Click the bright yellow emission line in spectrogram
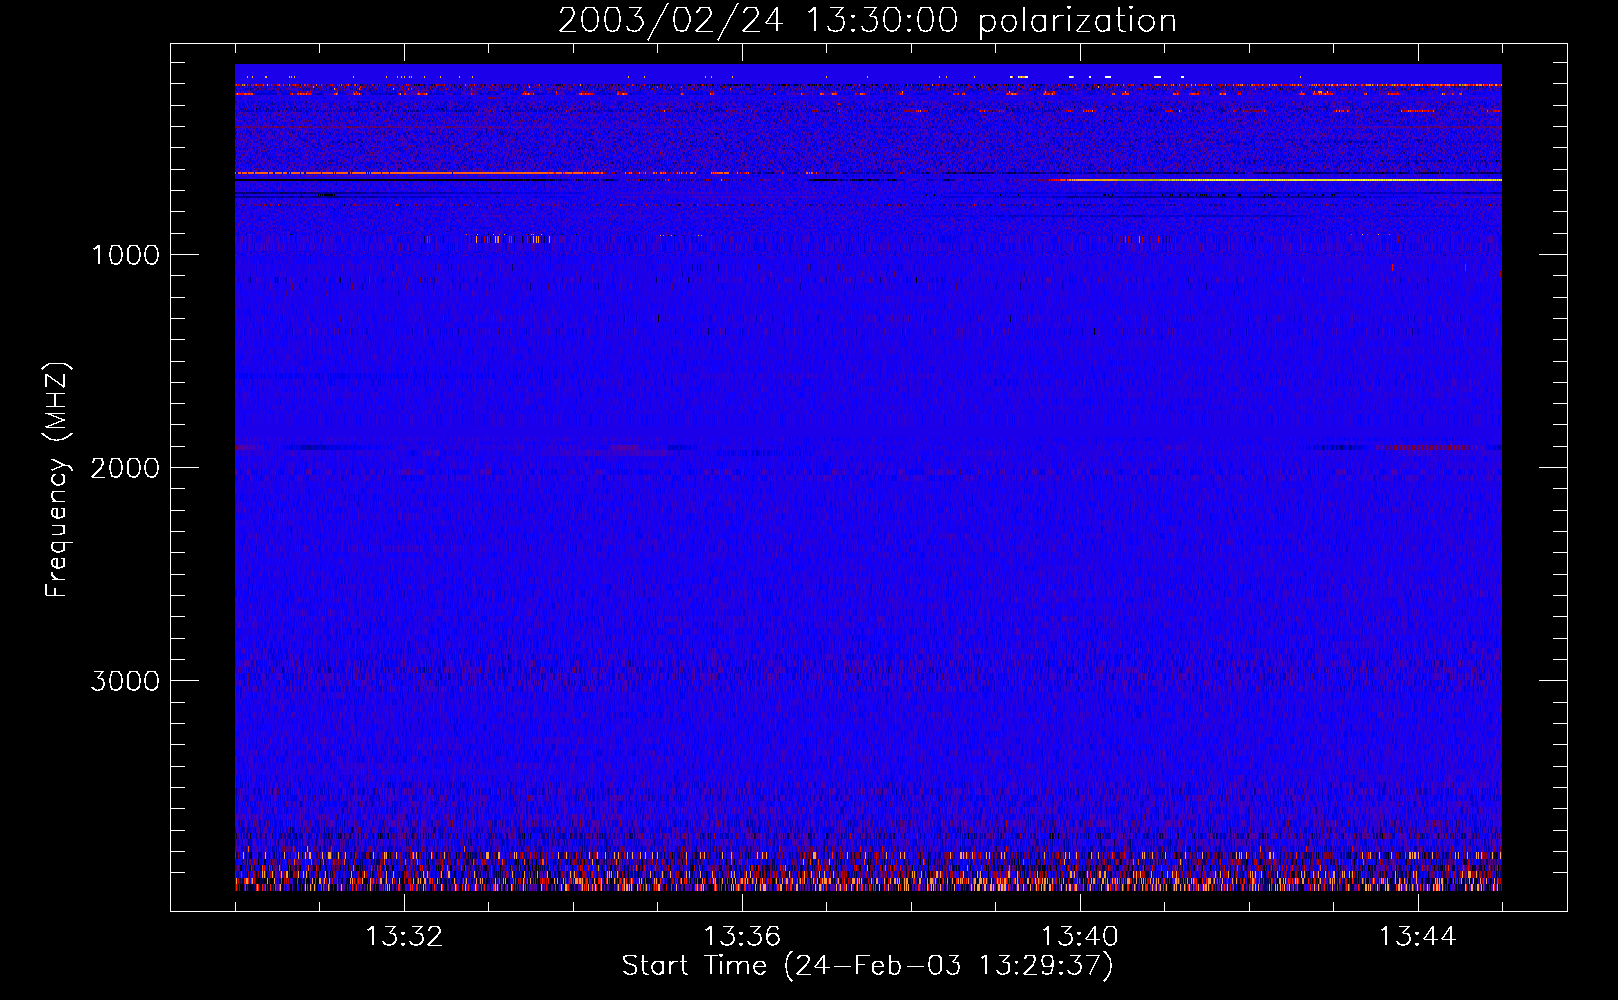 [1285, 180]
